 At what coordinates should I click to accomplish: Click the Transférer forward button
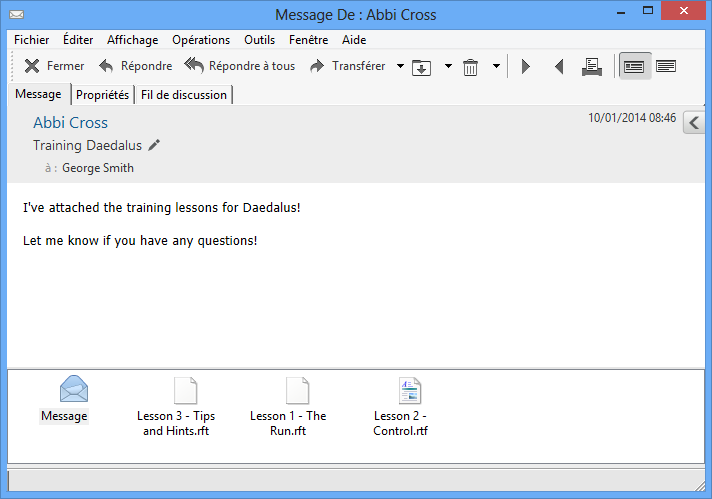tap(348, 66)
